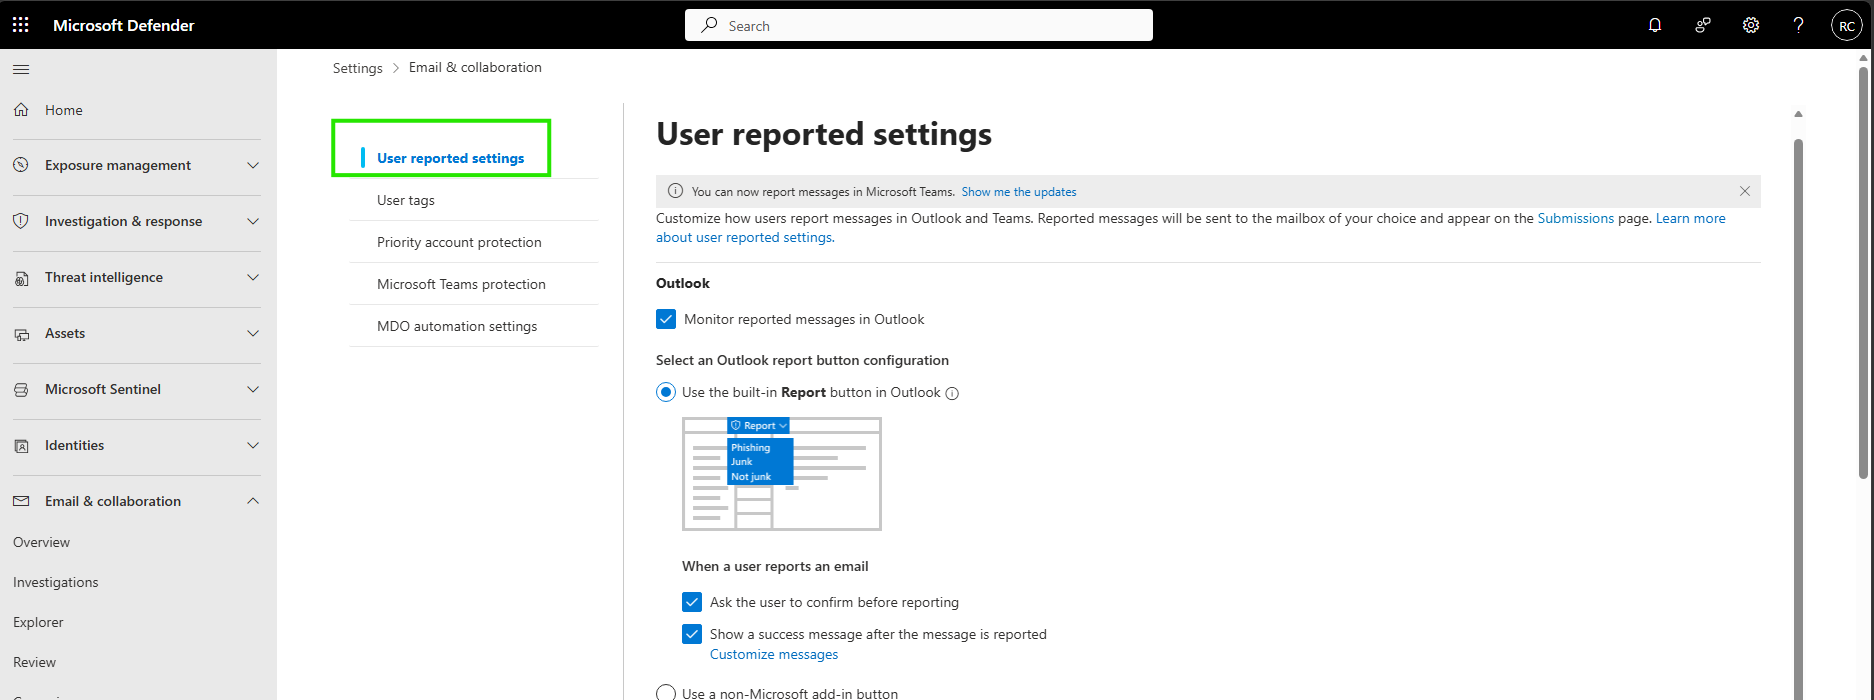The height and width of the screenshot is (700, 1874).
Task: Click the search magnifier icon
Action: 709,25
